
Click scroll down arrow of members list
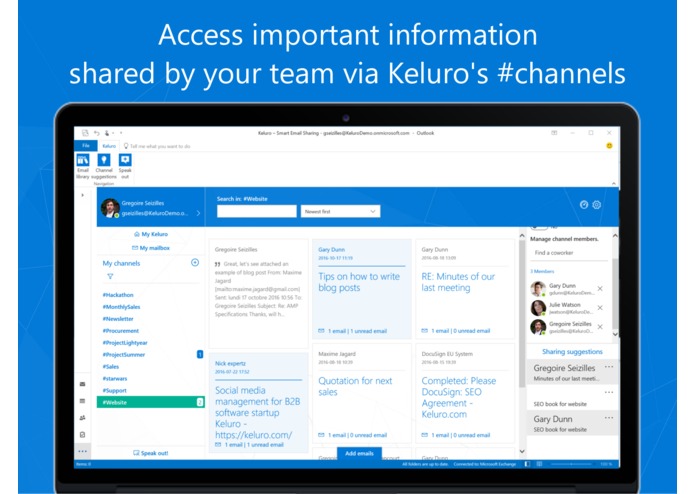(x=615, y=334)
